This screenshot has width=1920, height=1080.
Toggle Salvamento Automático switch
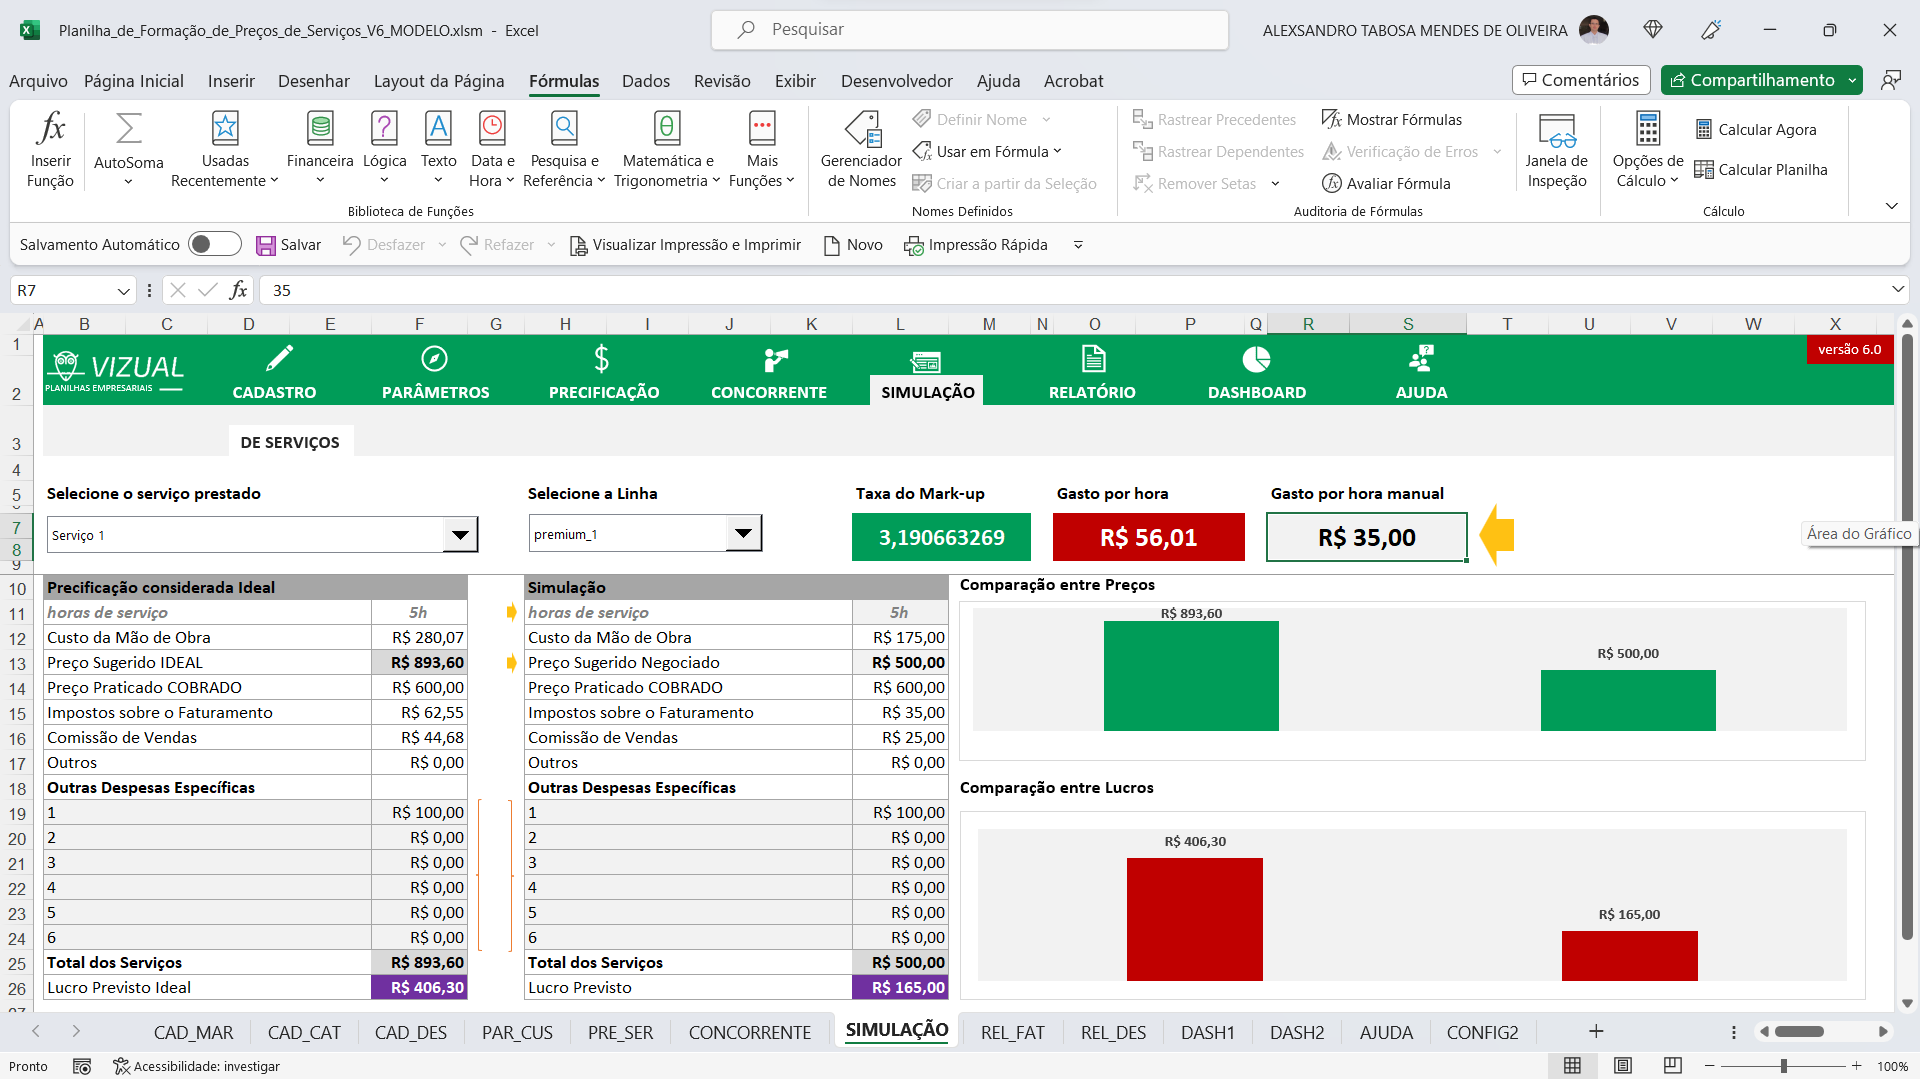click(x=215, y=244)
